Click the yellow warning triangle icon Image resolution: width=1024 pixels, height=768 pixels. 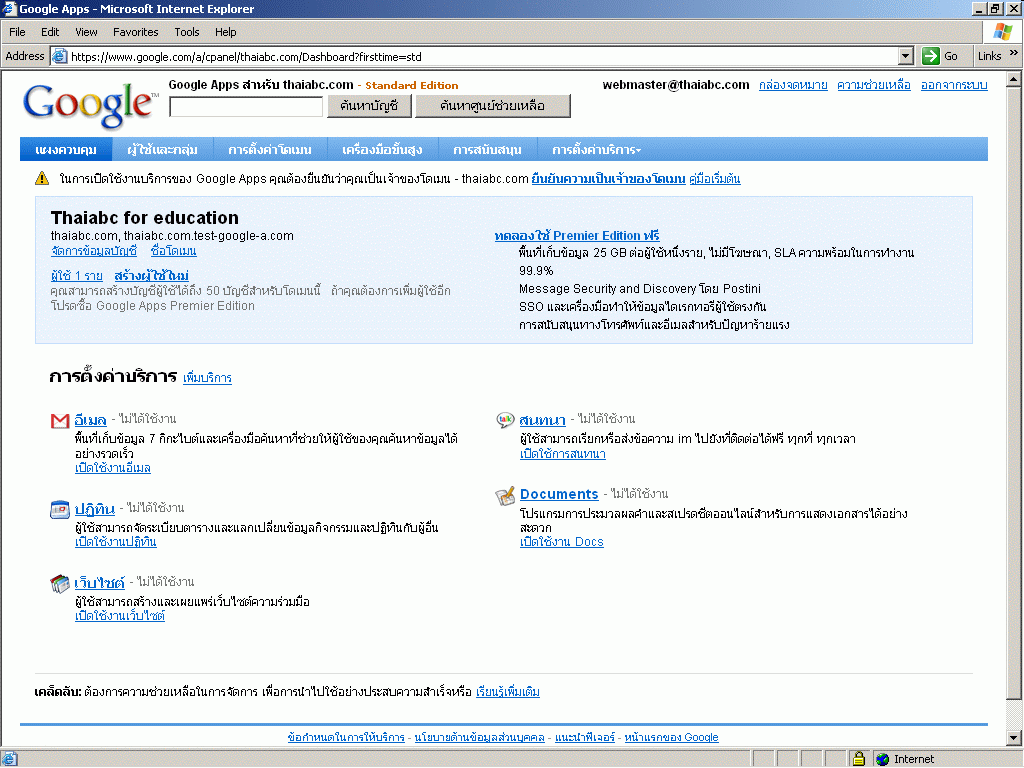coord(41,179)
